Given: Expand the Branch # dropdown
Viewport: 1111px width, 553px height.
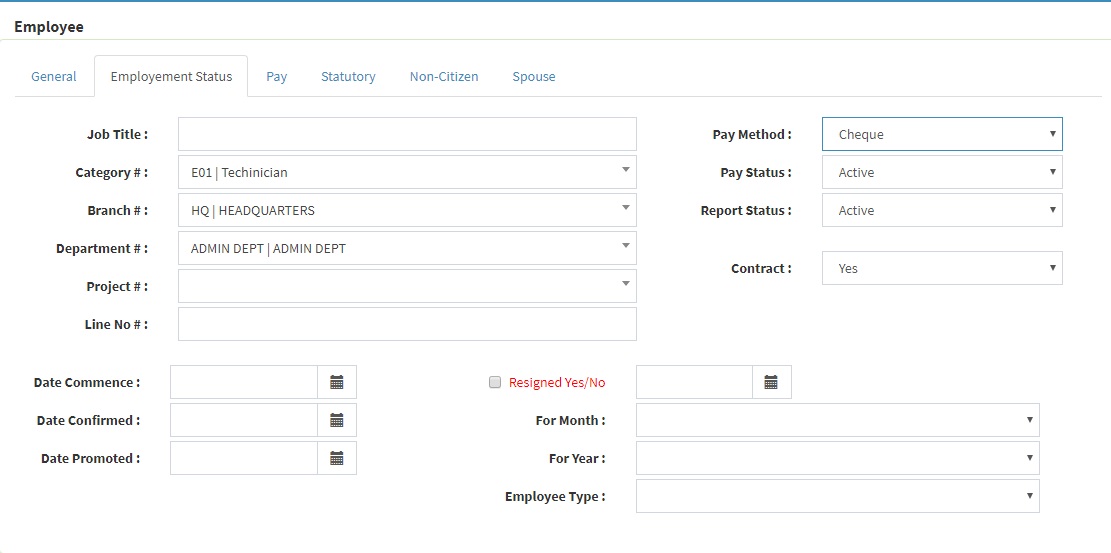Looking at the screenshot, I should [407, 210].
